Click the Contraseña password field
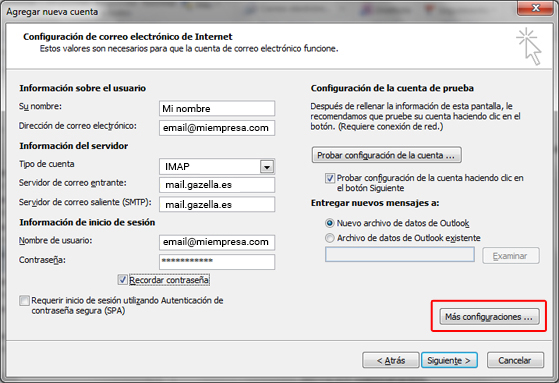Viewport: 559px width, 383px height. point(217,261)
